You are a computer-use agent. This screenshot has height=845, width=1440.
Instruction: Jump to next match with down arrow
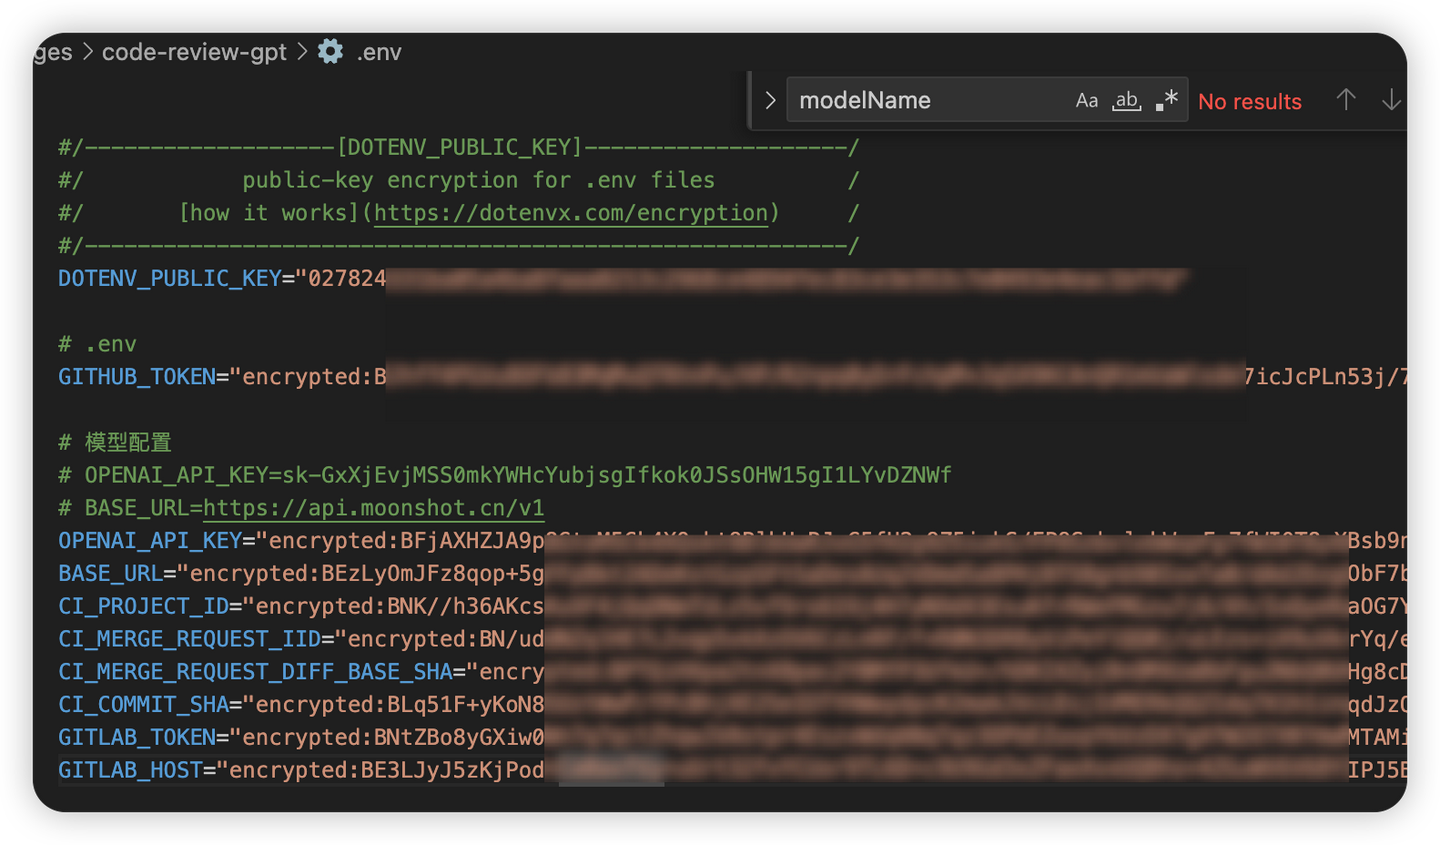1391,100
